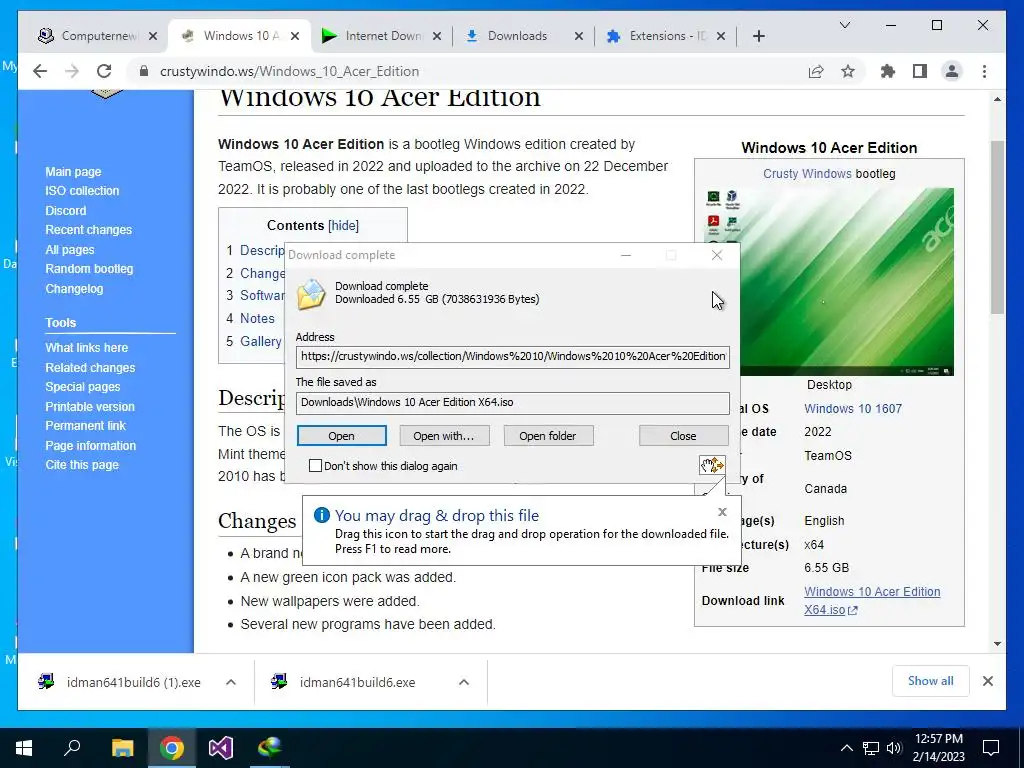This screenshot has height=768, width=1024.
Task: Jump to Gallery in contents
Action: tap(261, 341)
